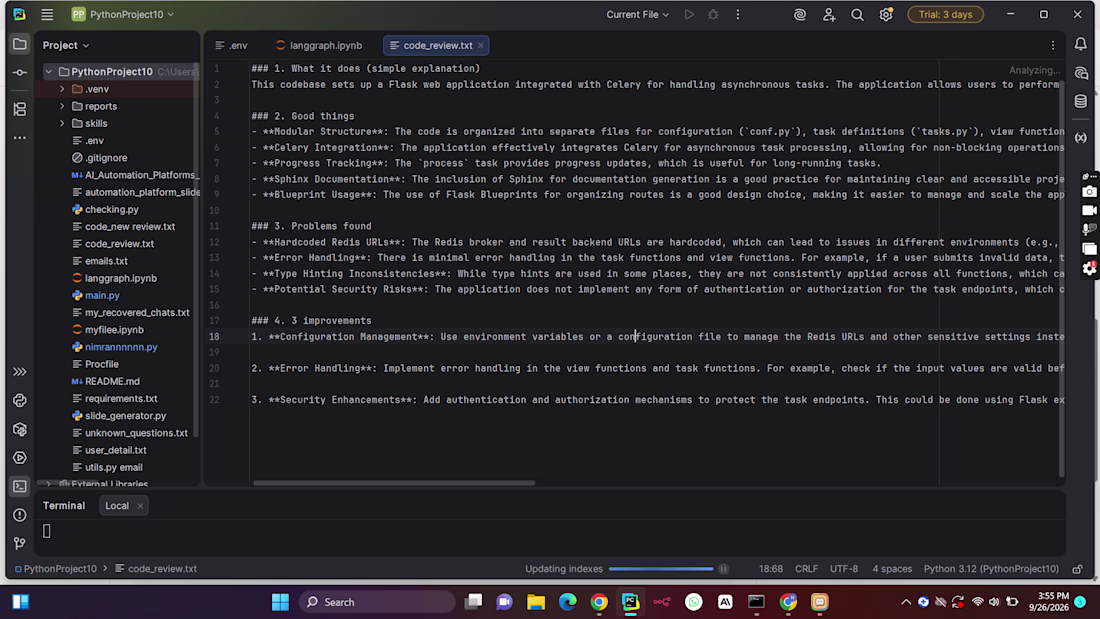The height and width of the screenshot is (619, 1100).
Task: Change the UTF-8 file encoding
Action: [844, 568]
